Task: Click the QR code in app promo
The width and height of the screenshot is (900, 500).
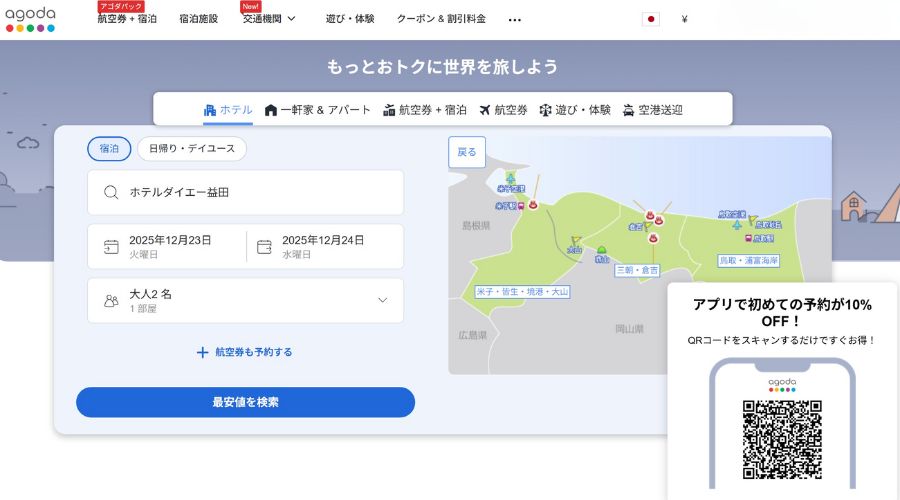Action: click(782, 439)
